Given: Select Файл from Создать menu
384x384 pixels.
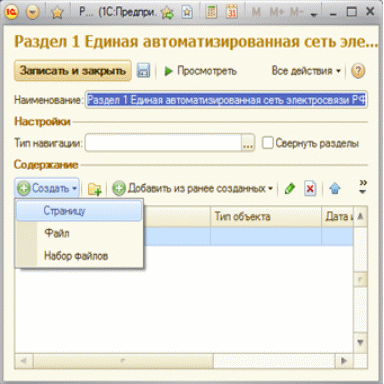Looking at the screenshot, I should click(79, 233).
